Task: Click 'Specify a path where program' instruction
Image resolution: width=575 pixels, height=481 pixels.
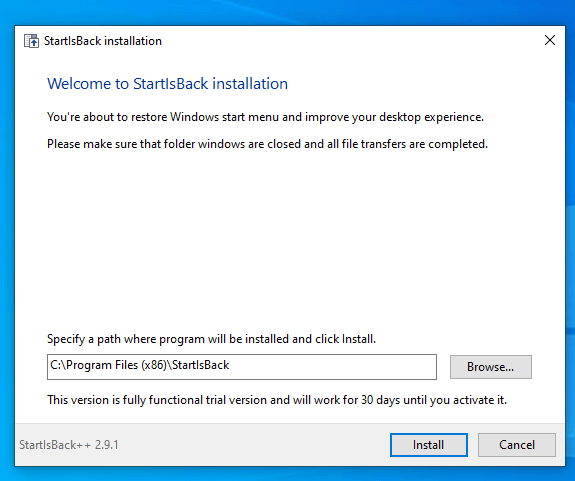Action: coord(211,339)
